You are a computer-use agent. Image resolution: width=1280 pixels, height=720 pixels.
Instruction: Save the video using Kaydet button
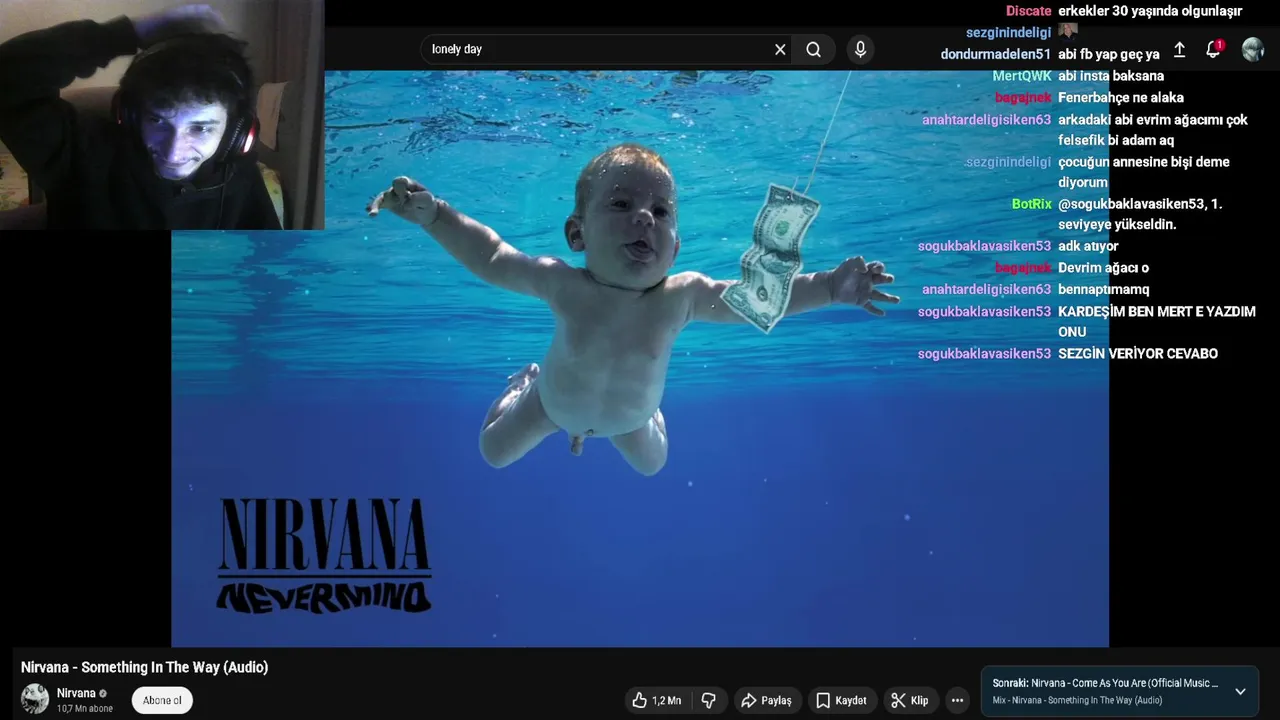(x=840, y=700)
